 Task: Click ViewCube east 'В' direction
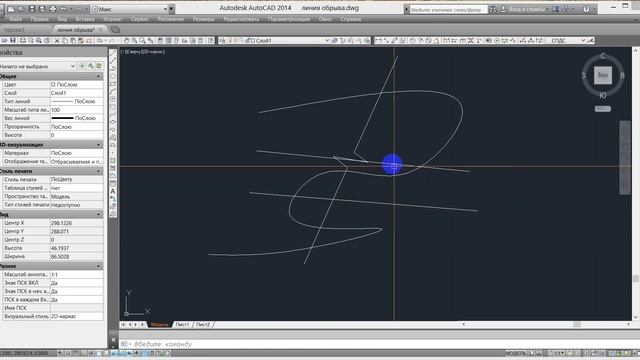[622, 75]
